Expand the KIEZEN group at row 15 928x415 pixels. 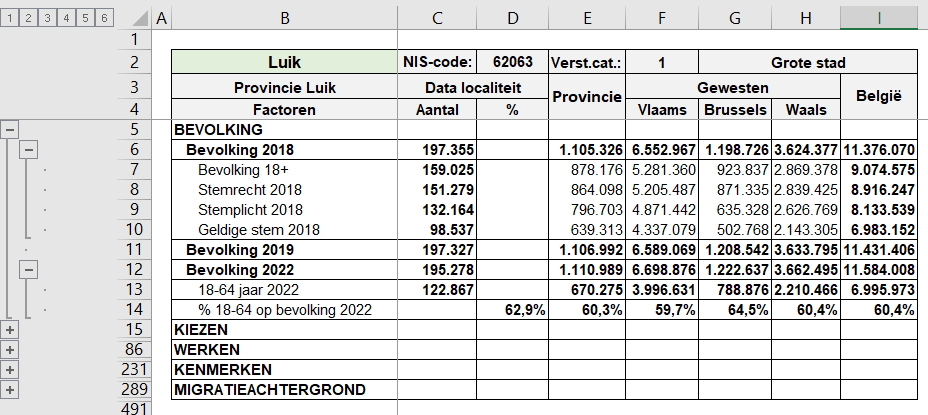point(10,330)
